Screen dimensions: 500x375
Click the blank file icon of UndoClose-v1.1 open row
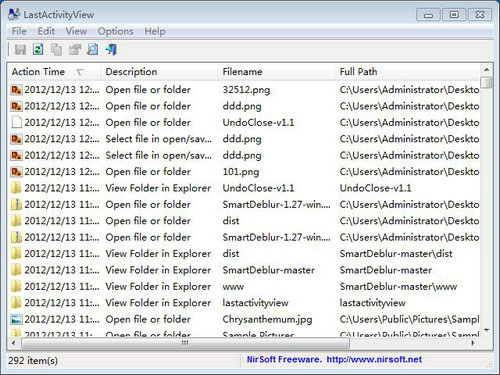tap(16, 122)
